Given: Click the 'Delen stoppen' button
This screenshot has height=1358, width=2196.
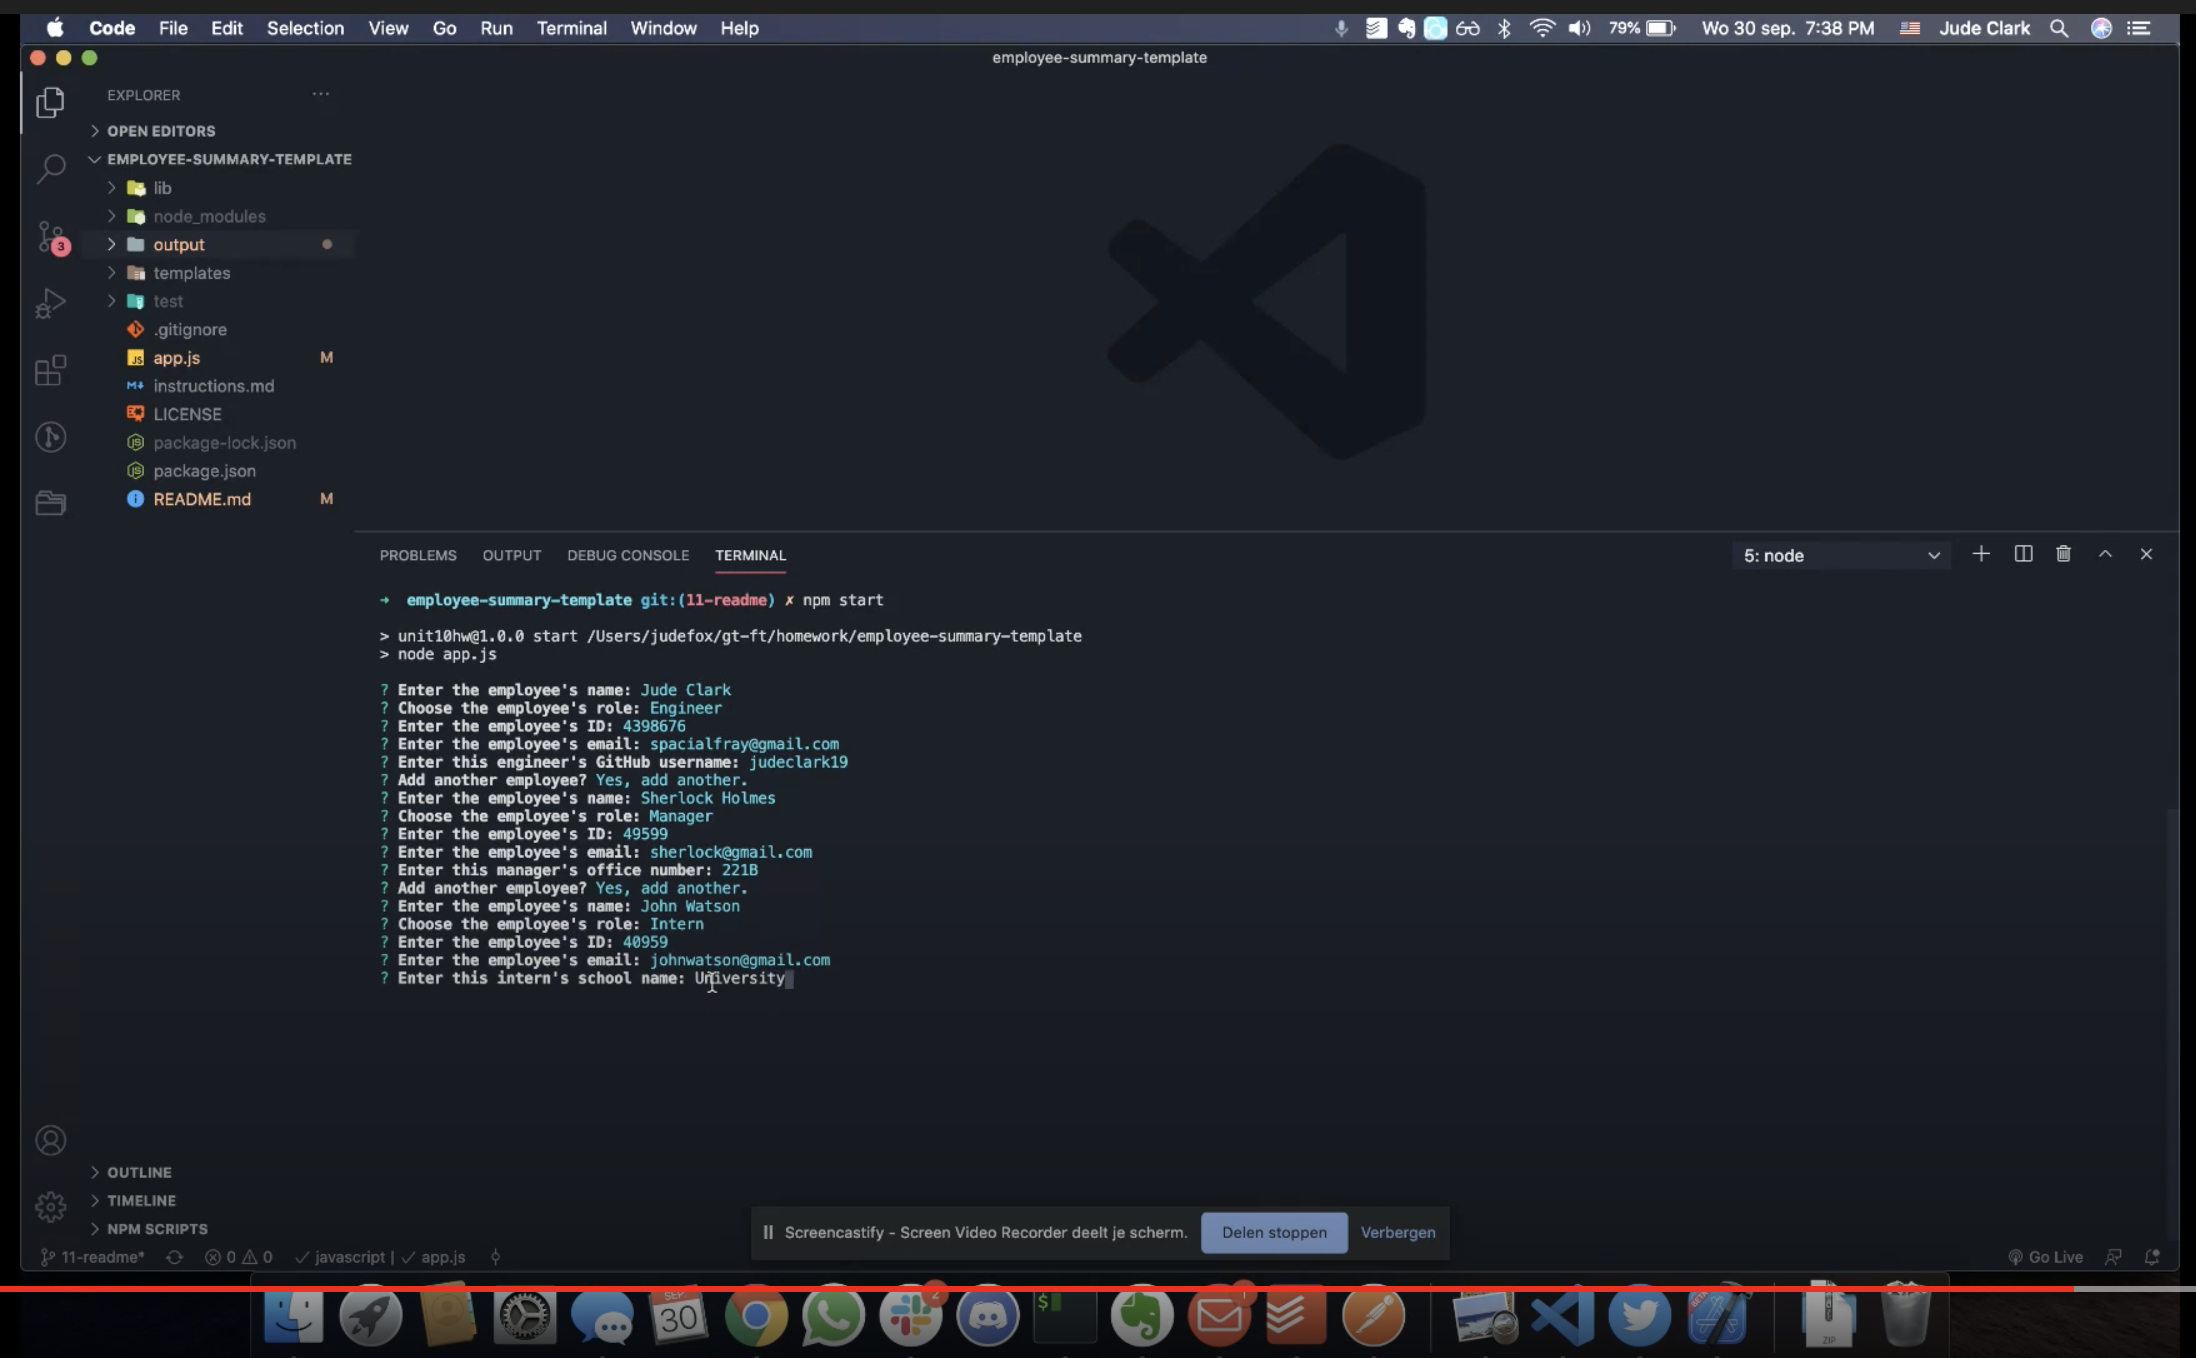Looking at the screenshot, I should click(1274, 1232).
